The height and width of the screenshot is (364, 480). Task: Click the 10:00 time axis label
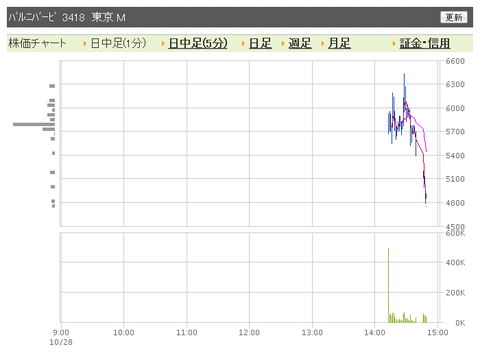click(124, 332)
